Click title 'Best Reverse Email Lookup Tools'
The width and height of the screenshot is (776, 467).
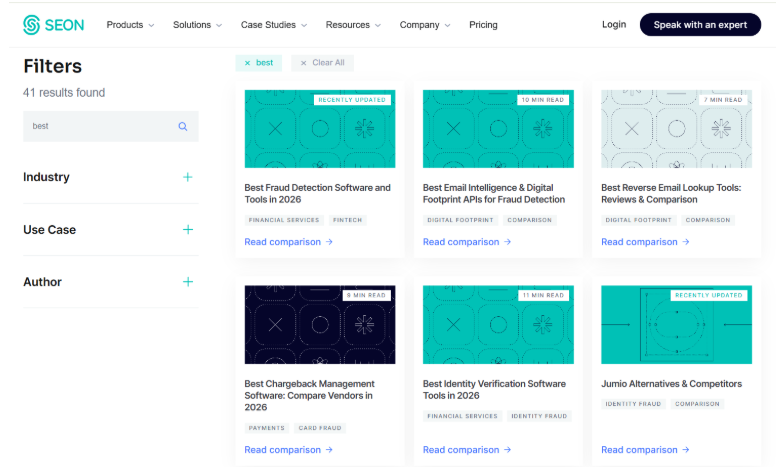[671, 193]
